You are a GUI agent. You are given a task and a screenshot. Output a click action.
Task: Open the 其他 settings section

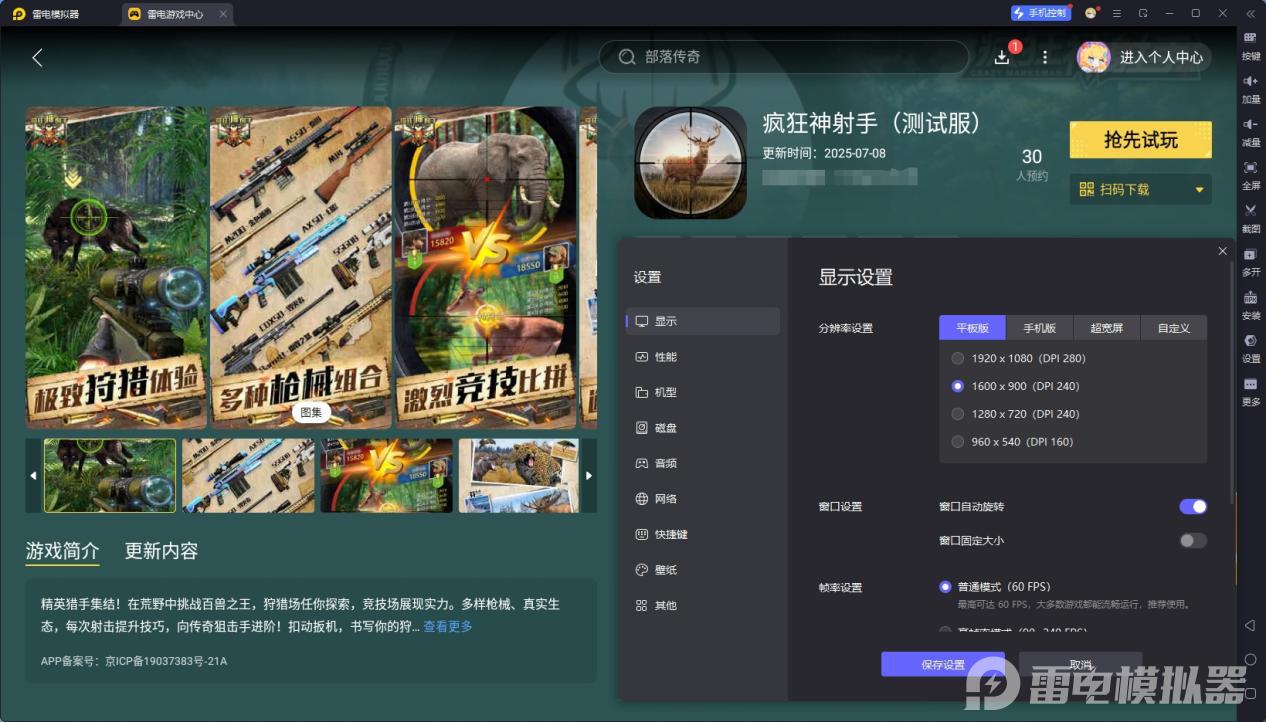click(703, 606)
